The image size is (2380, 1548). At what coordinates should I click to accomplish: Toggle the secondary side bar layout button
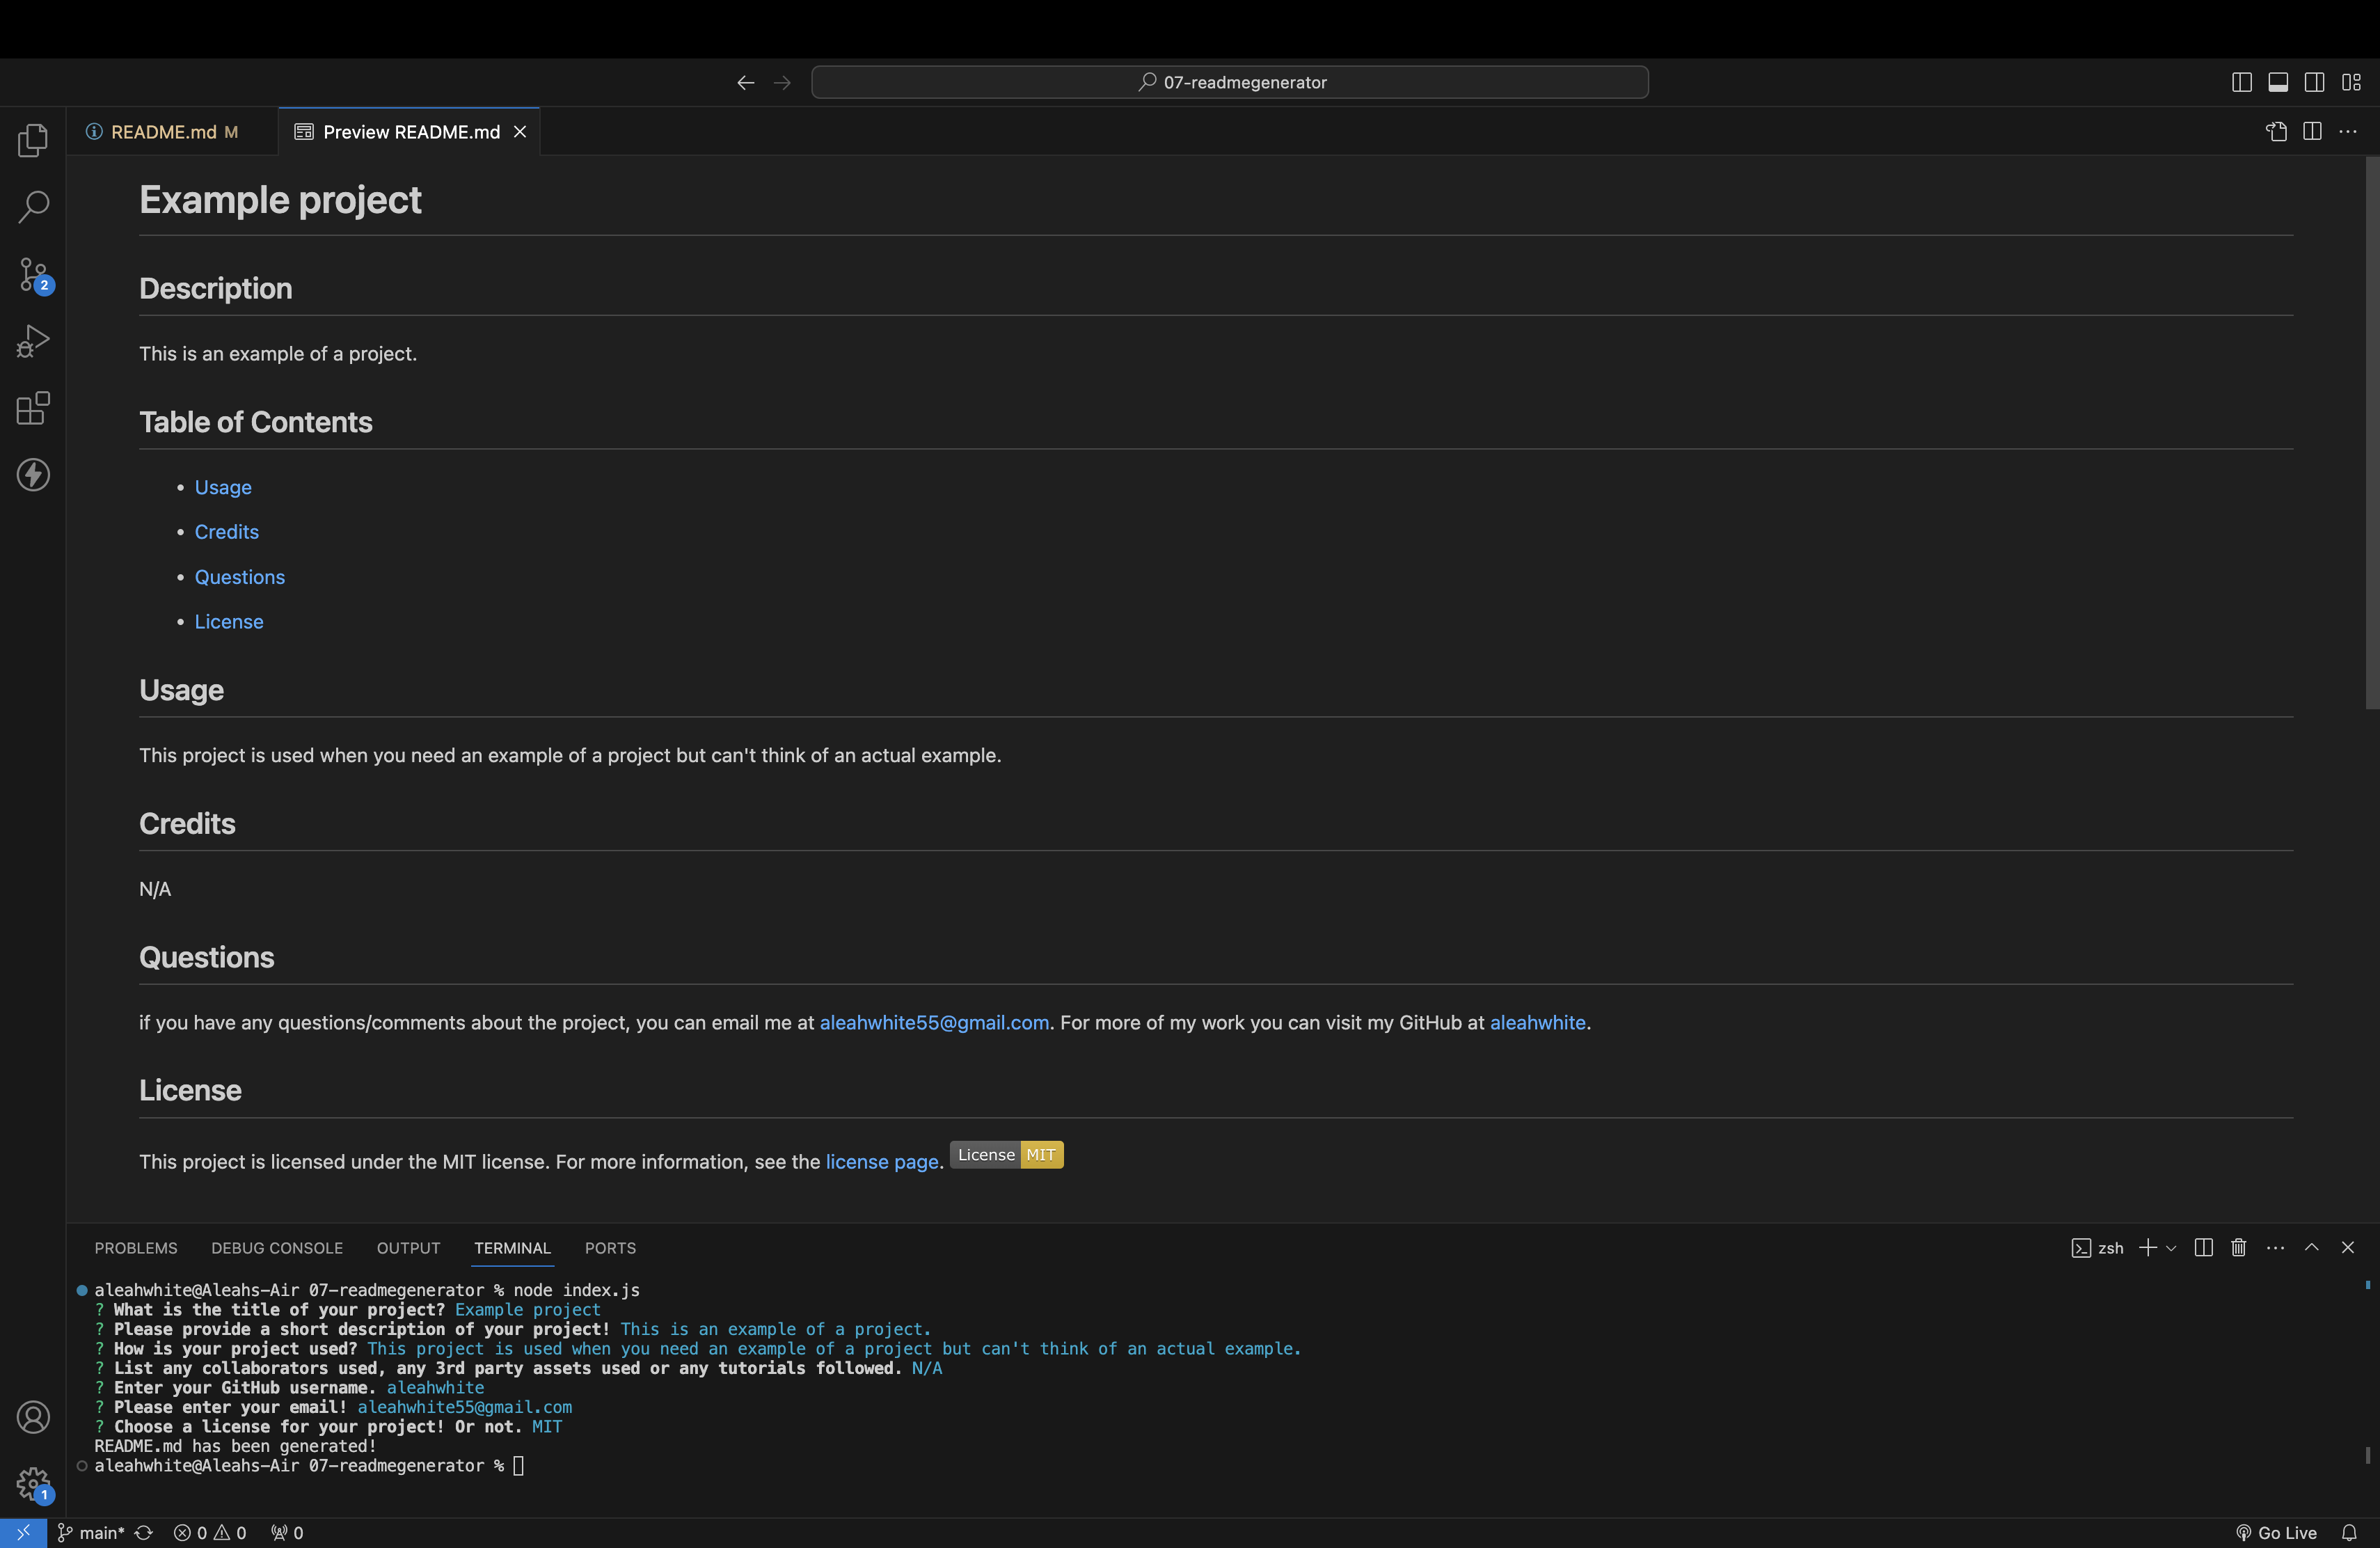[2314, 82]
